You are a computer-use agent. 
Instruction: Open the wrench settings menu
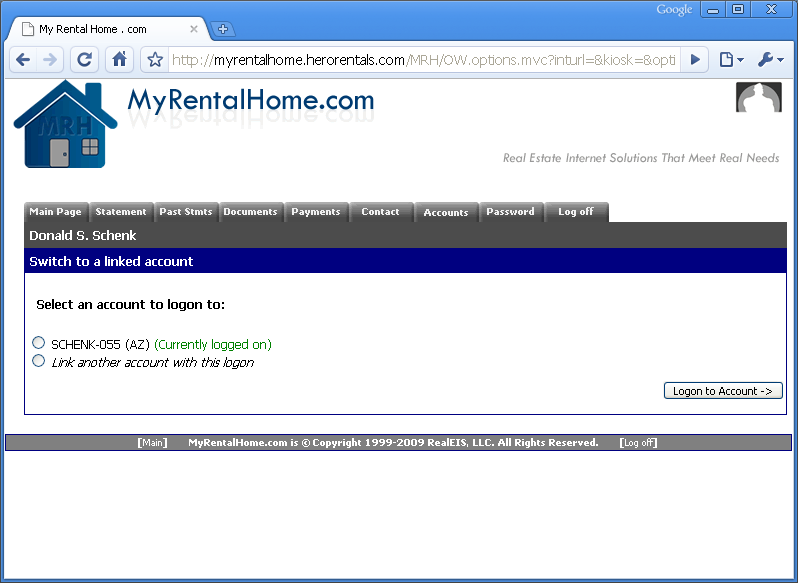[771, 60]
